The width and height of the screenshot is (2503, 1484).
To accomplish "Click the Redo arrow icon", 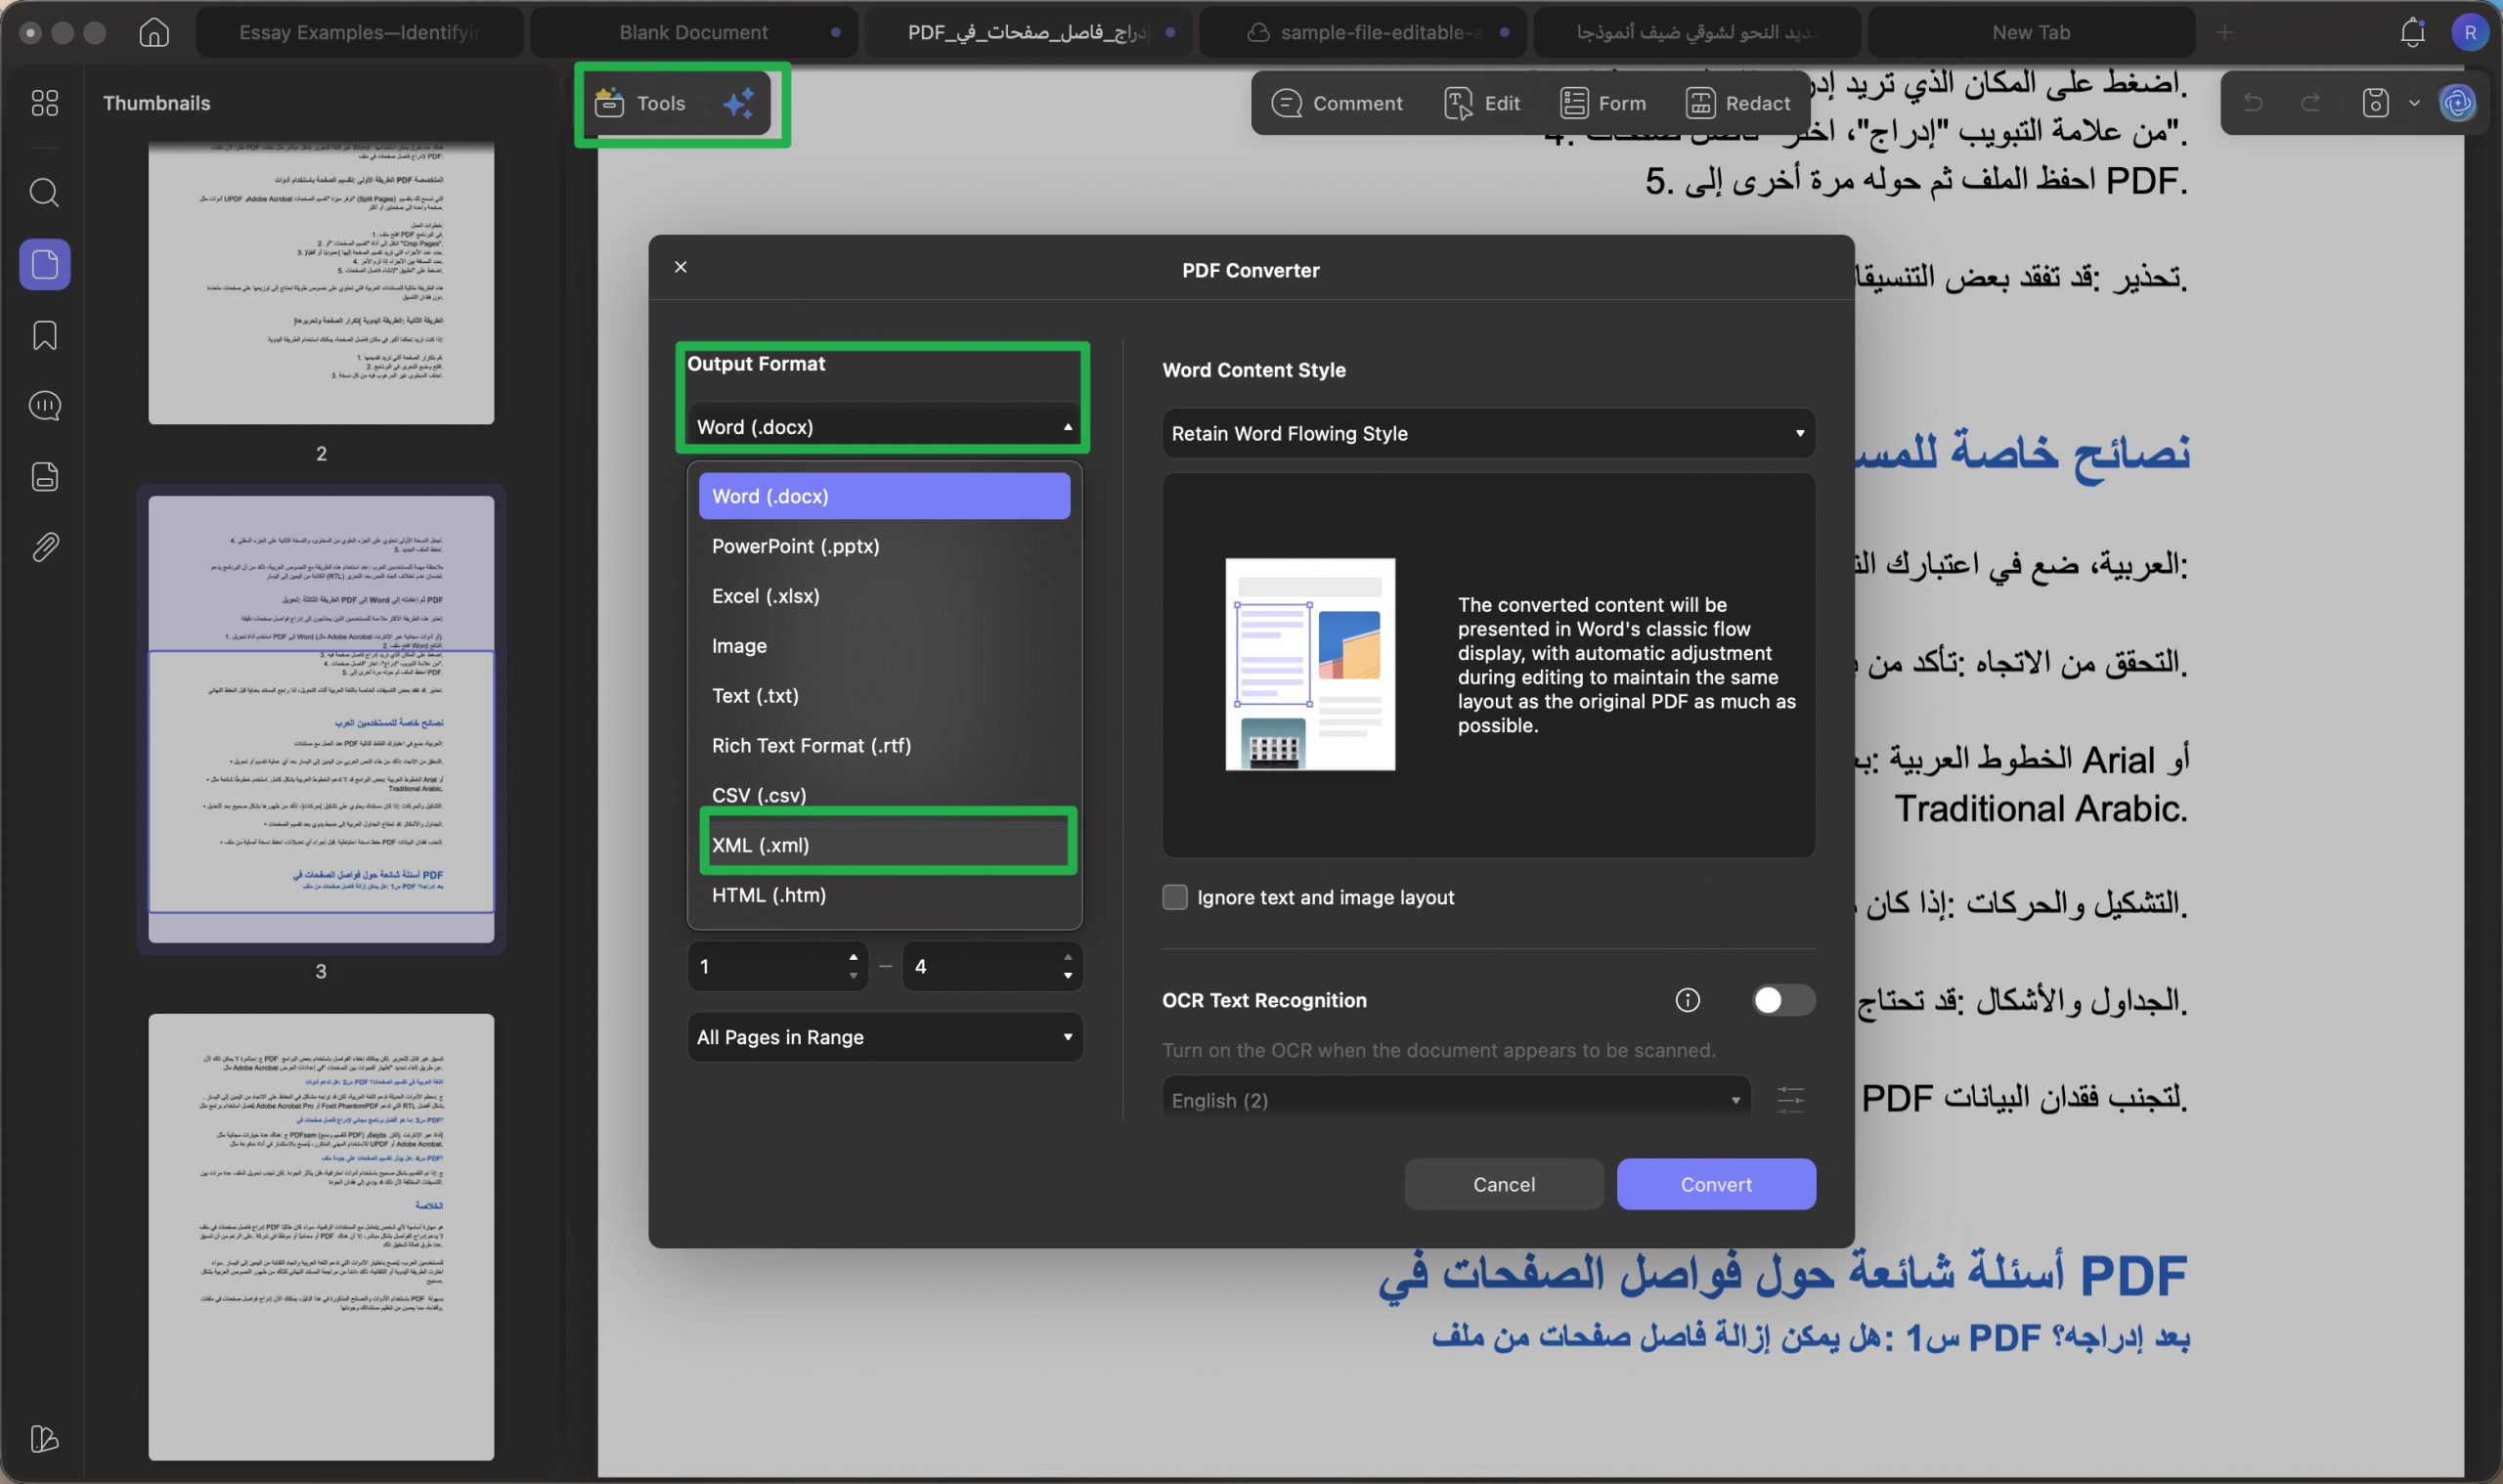I will [2311, 102].
